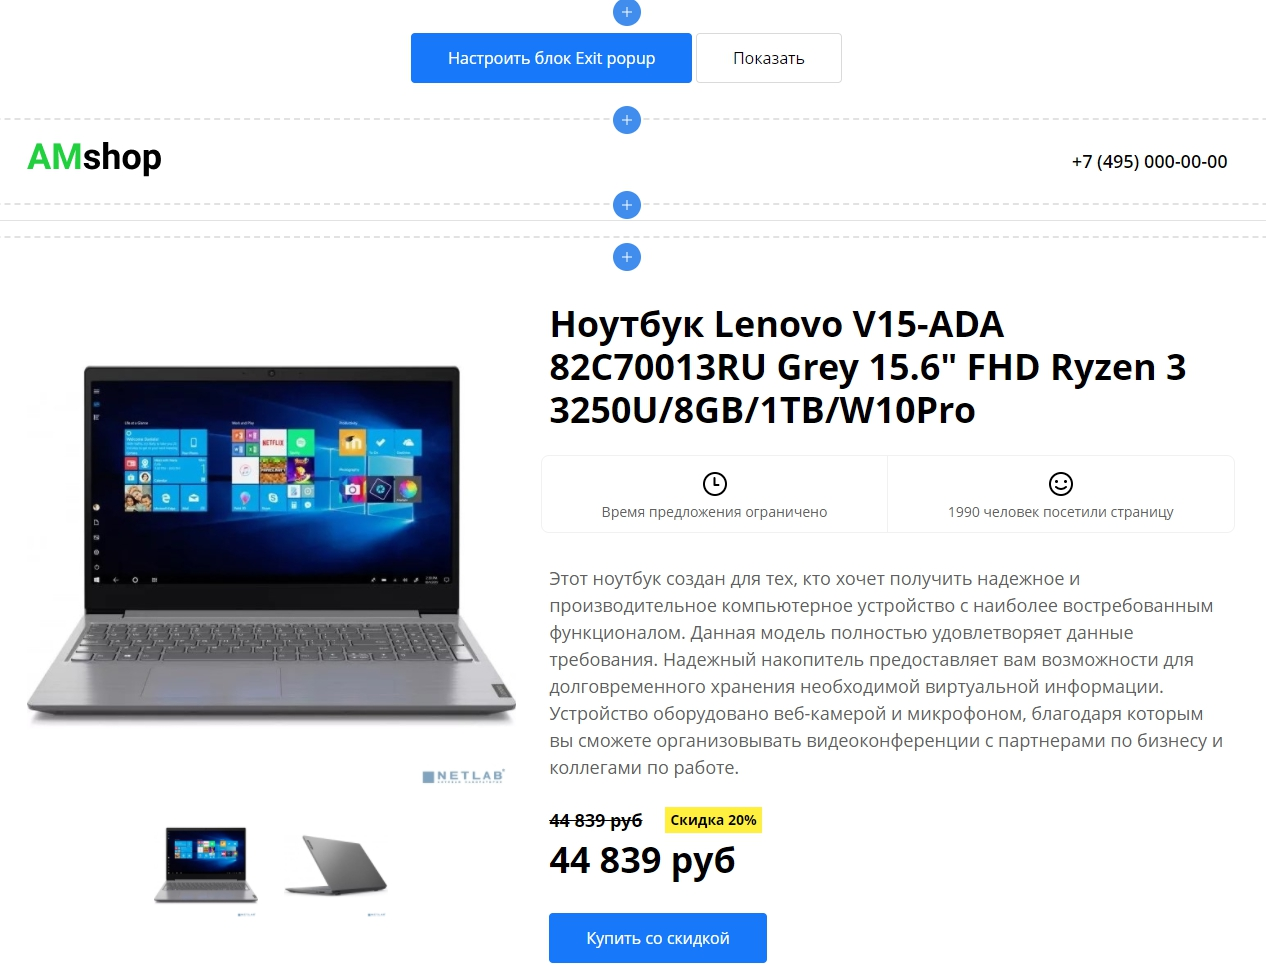Add block via plus icon above AMshop header
1266x965 pixels.
pyautogui.click(x=627, y=120)
